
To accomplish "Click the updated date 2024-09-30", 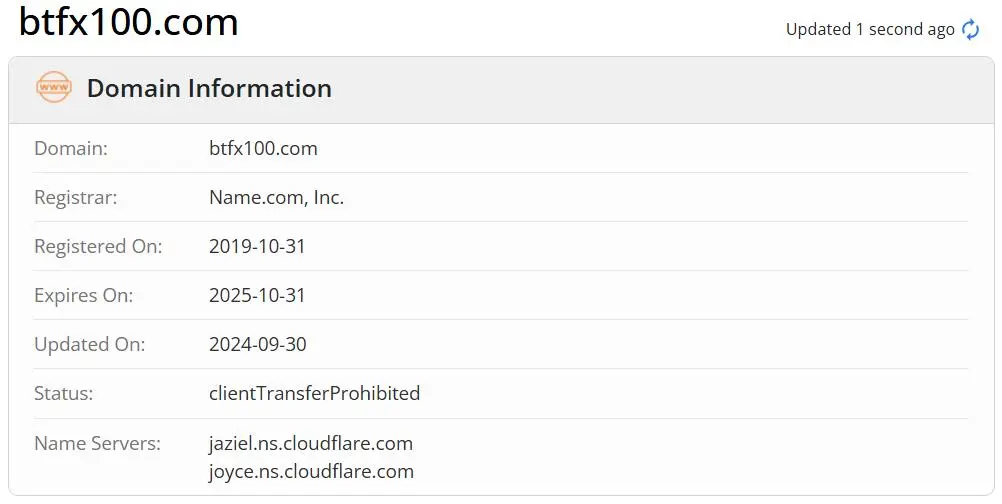I will point(258,344).
